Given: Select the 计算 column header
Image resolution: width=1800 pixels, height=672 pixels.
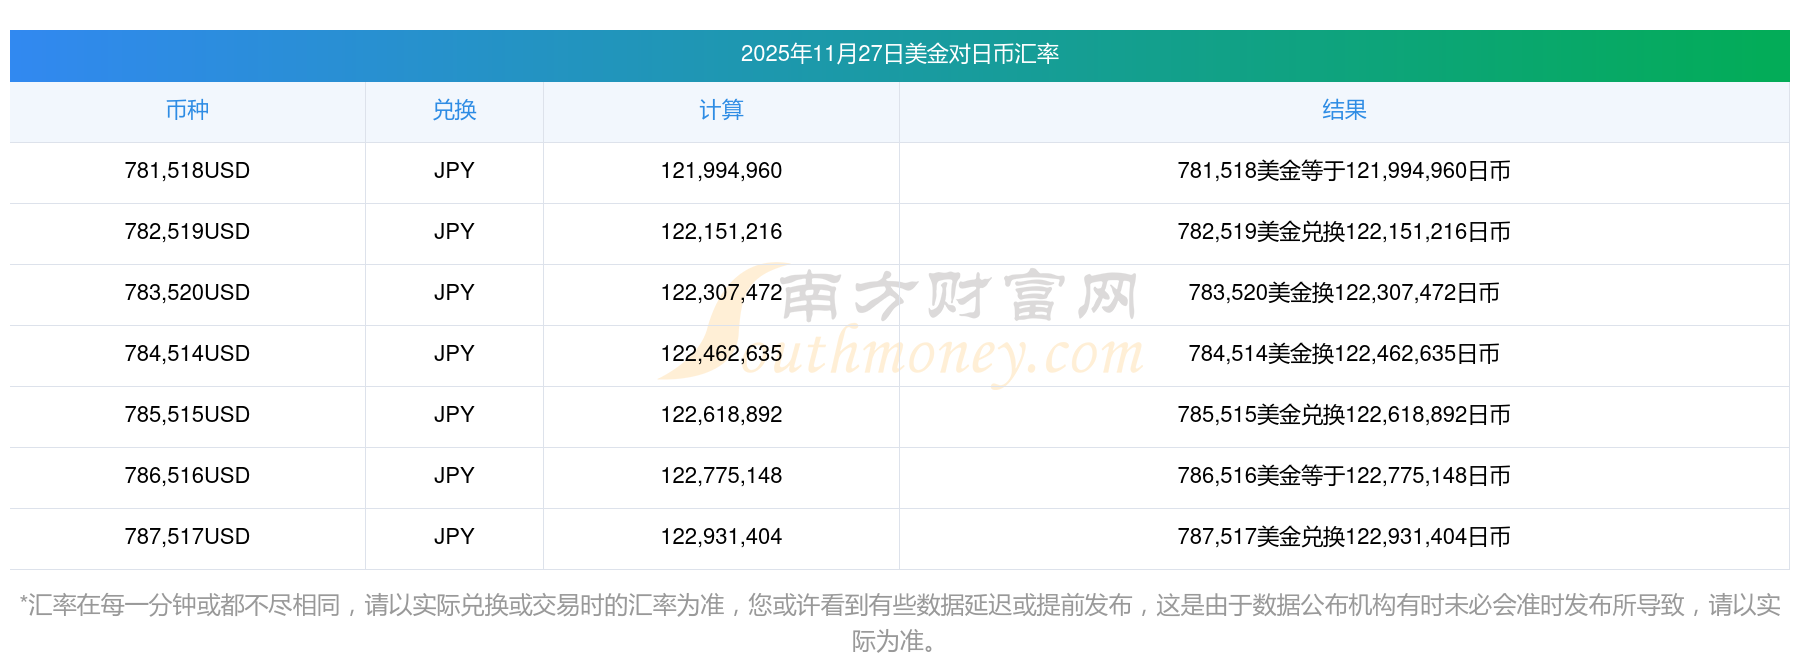Looking at the screenshot, I should (x=721, y=110).
